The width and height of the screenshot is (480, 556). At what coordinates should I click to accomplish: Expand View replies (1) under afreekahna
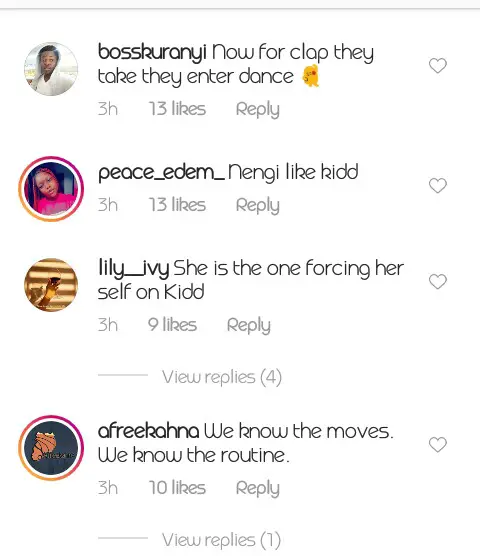tap(222, 540)
